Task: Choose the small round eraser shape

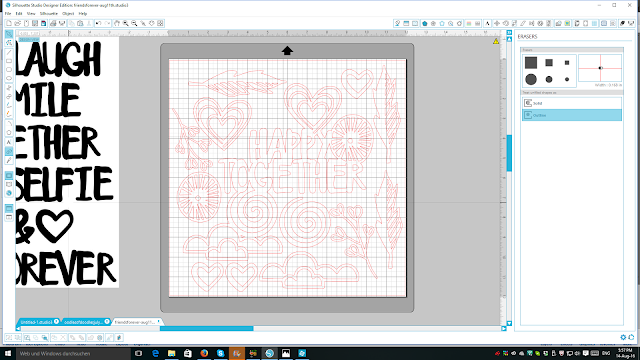Action: (567, 79)
